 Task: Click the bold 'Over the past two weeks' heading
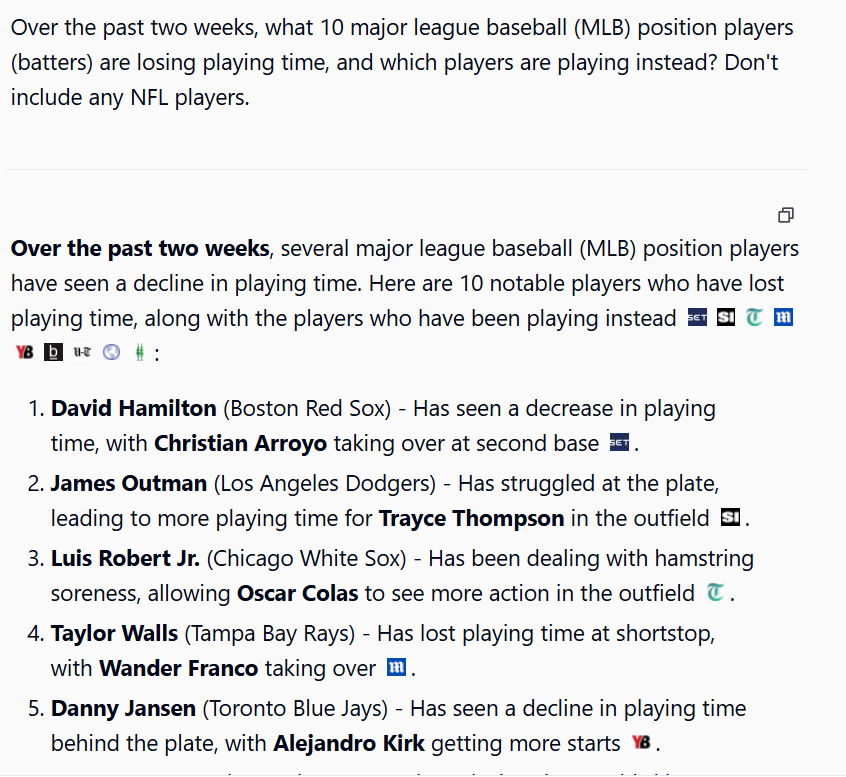pyautogui.click(x=140, y=249)
